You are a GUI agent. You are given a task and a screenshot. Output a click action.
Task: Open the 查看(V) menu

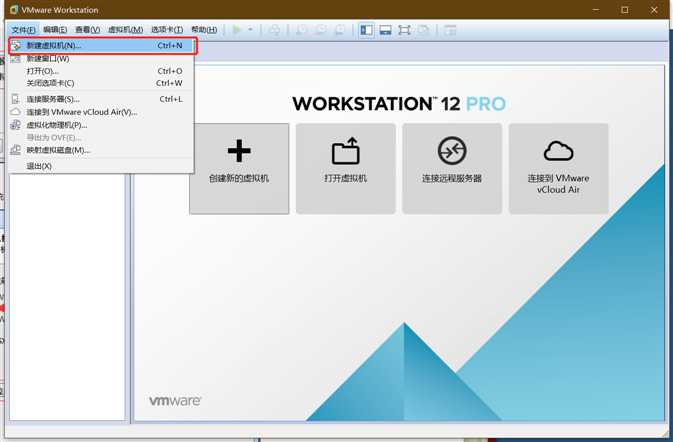click(x=88, y=30)
